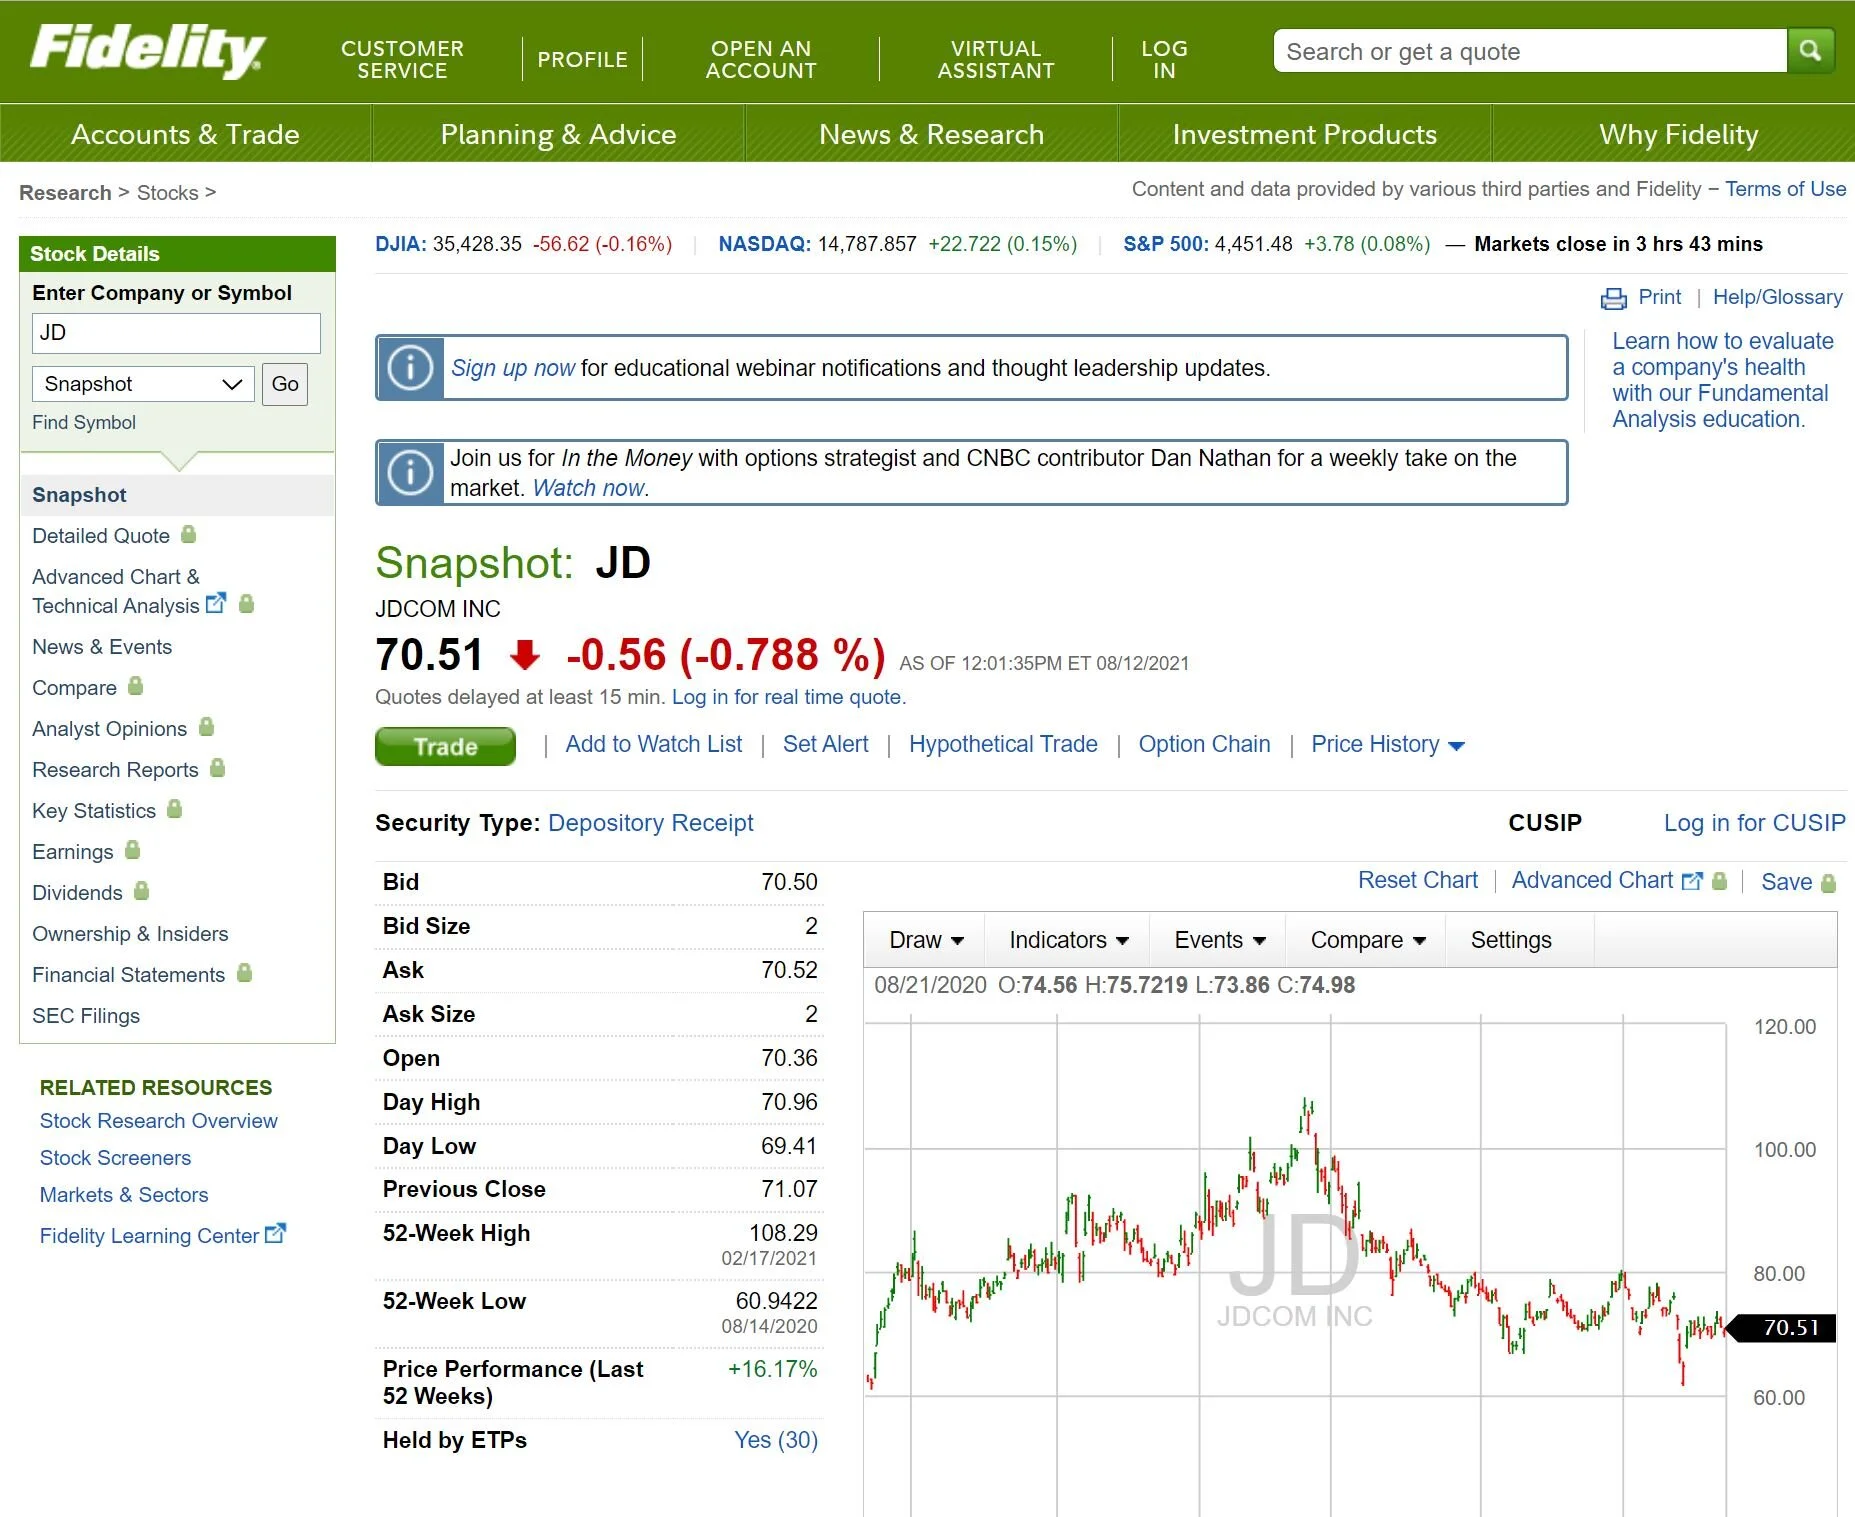Screen dimensions: 1855x1517
Task: Open the Snapshot view dropdown
Action: 143,384
